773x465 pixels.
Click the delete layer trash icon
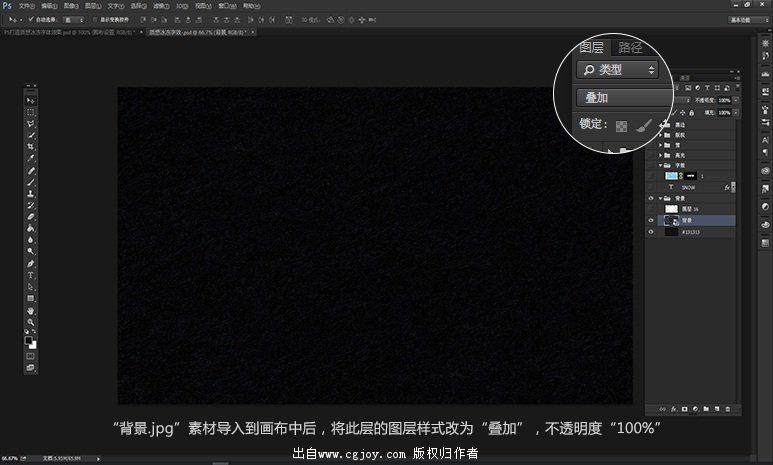(x=728, y=409)
